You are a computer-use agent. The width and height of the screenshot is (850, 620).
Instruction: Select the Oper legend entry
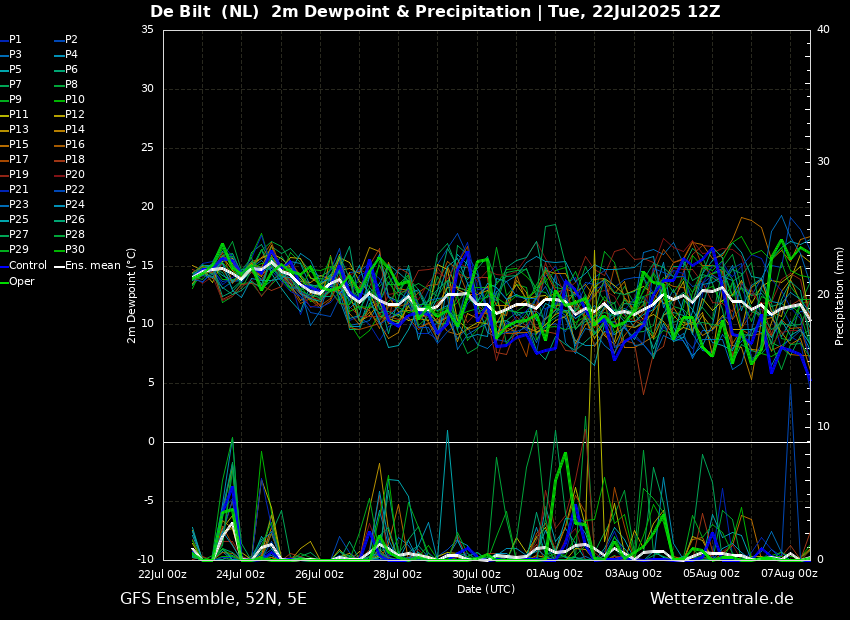pos(17,281)
